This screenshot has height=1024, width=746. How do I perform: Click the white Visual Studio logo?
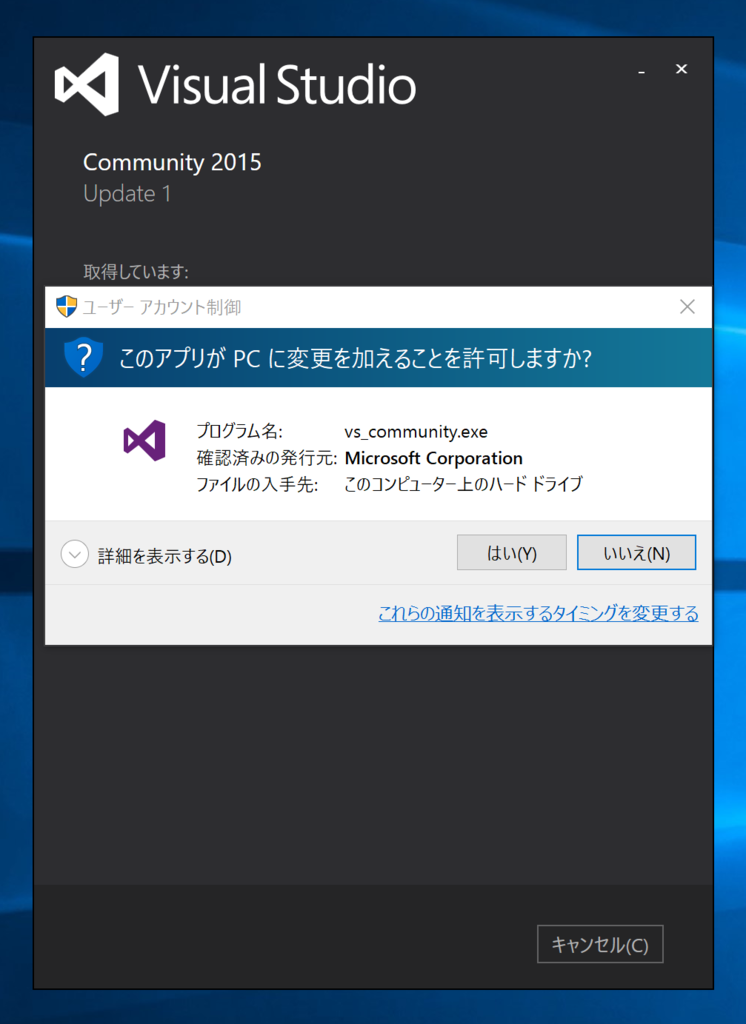click(88, 85)
